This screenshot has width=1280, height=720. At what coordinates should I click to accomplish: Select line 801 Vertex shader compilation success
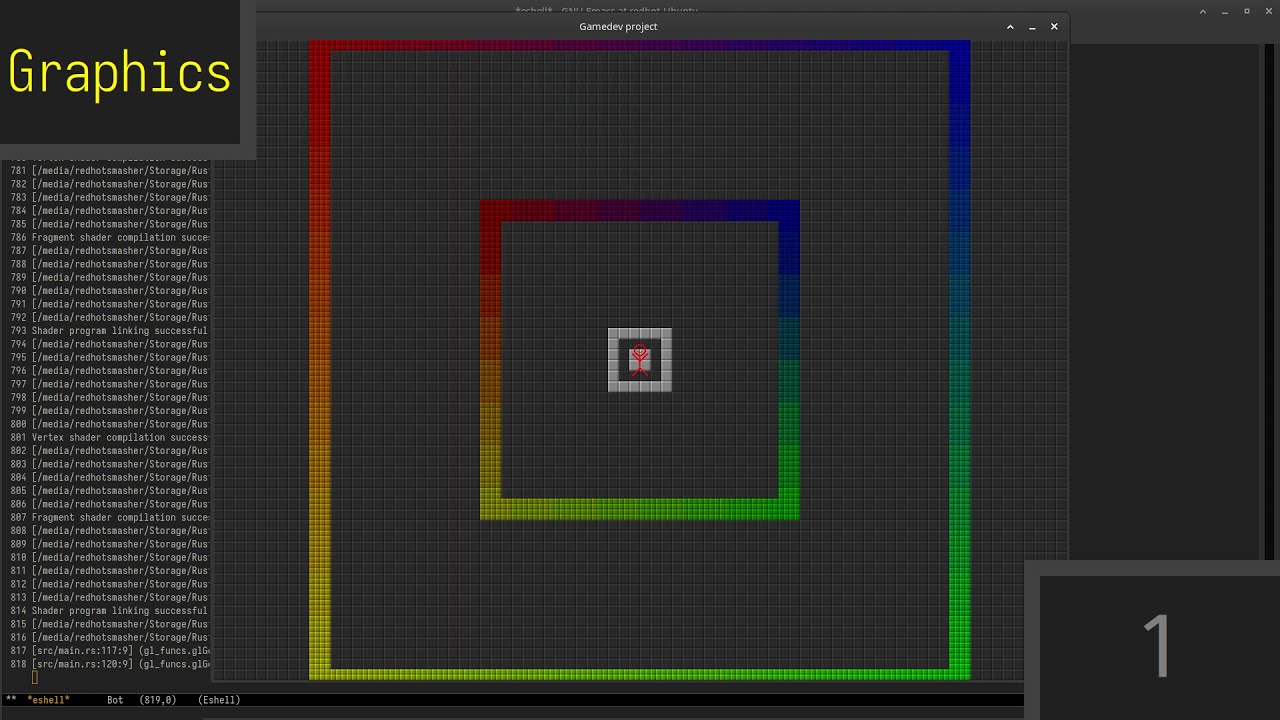coord(120,438)
